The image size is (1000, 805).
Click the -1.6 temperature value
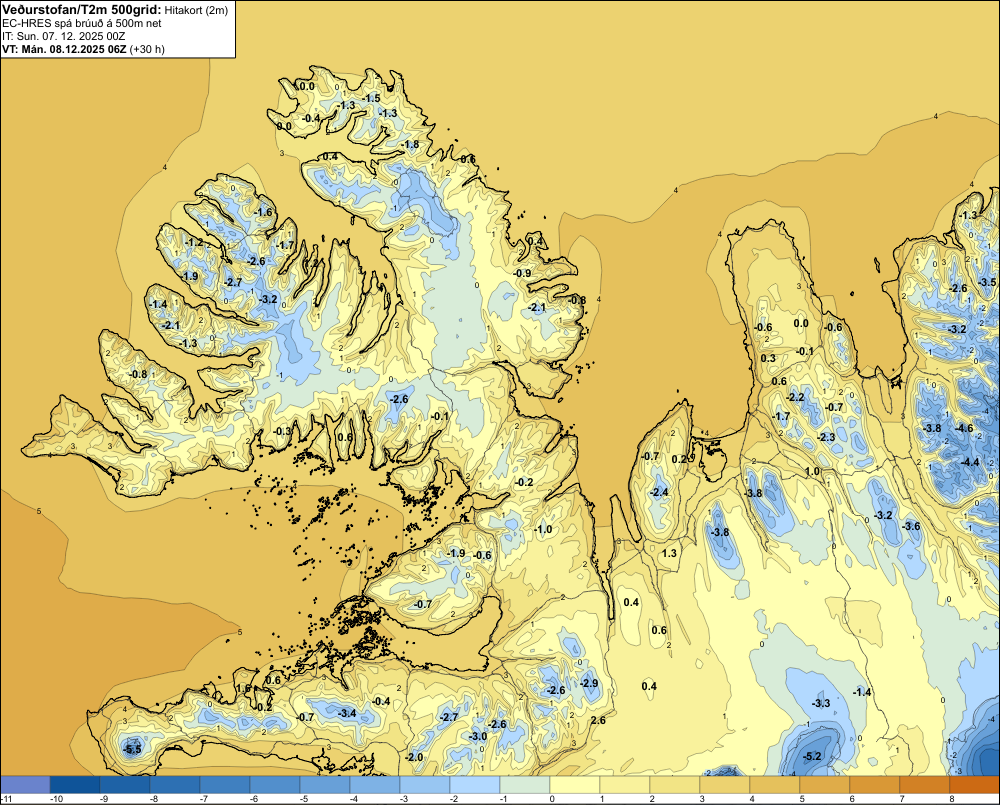tap(263, 212)
